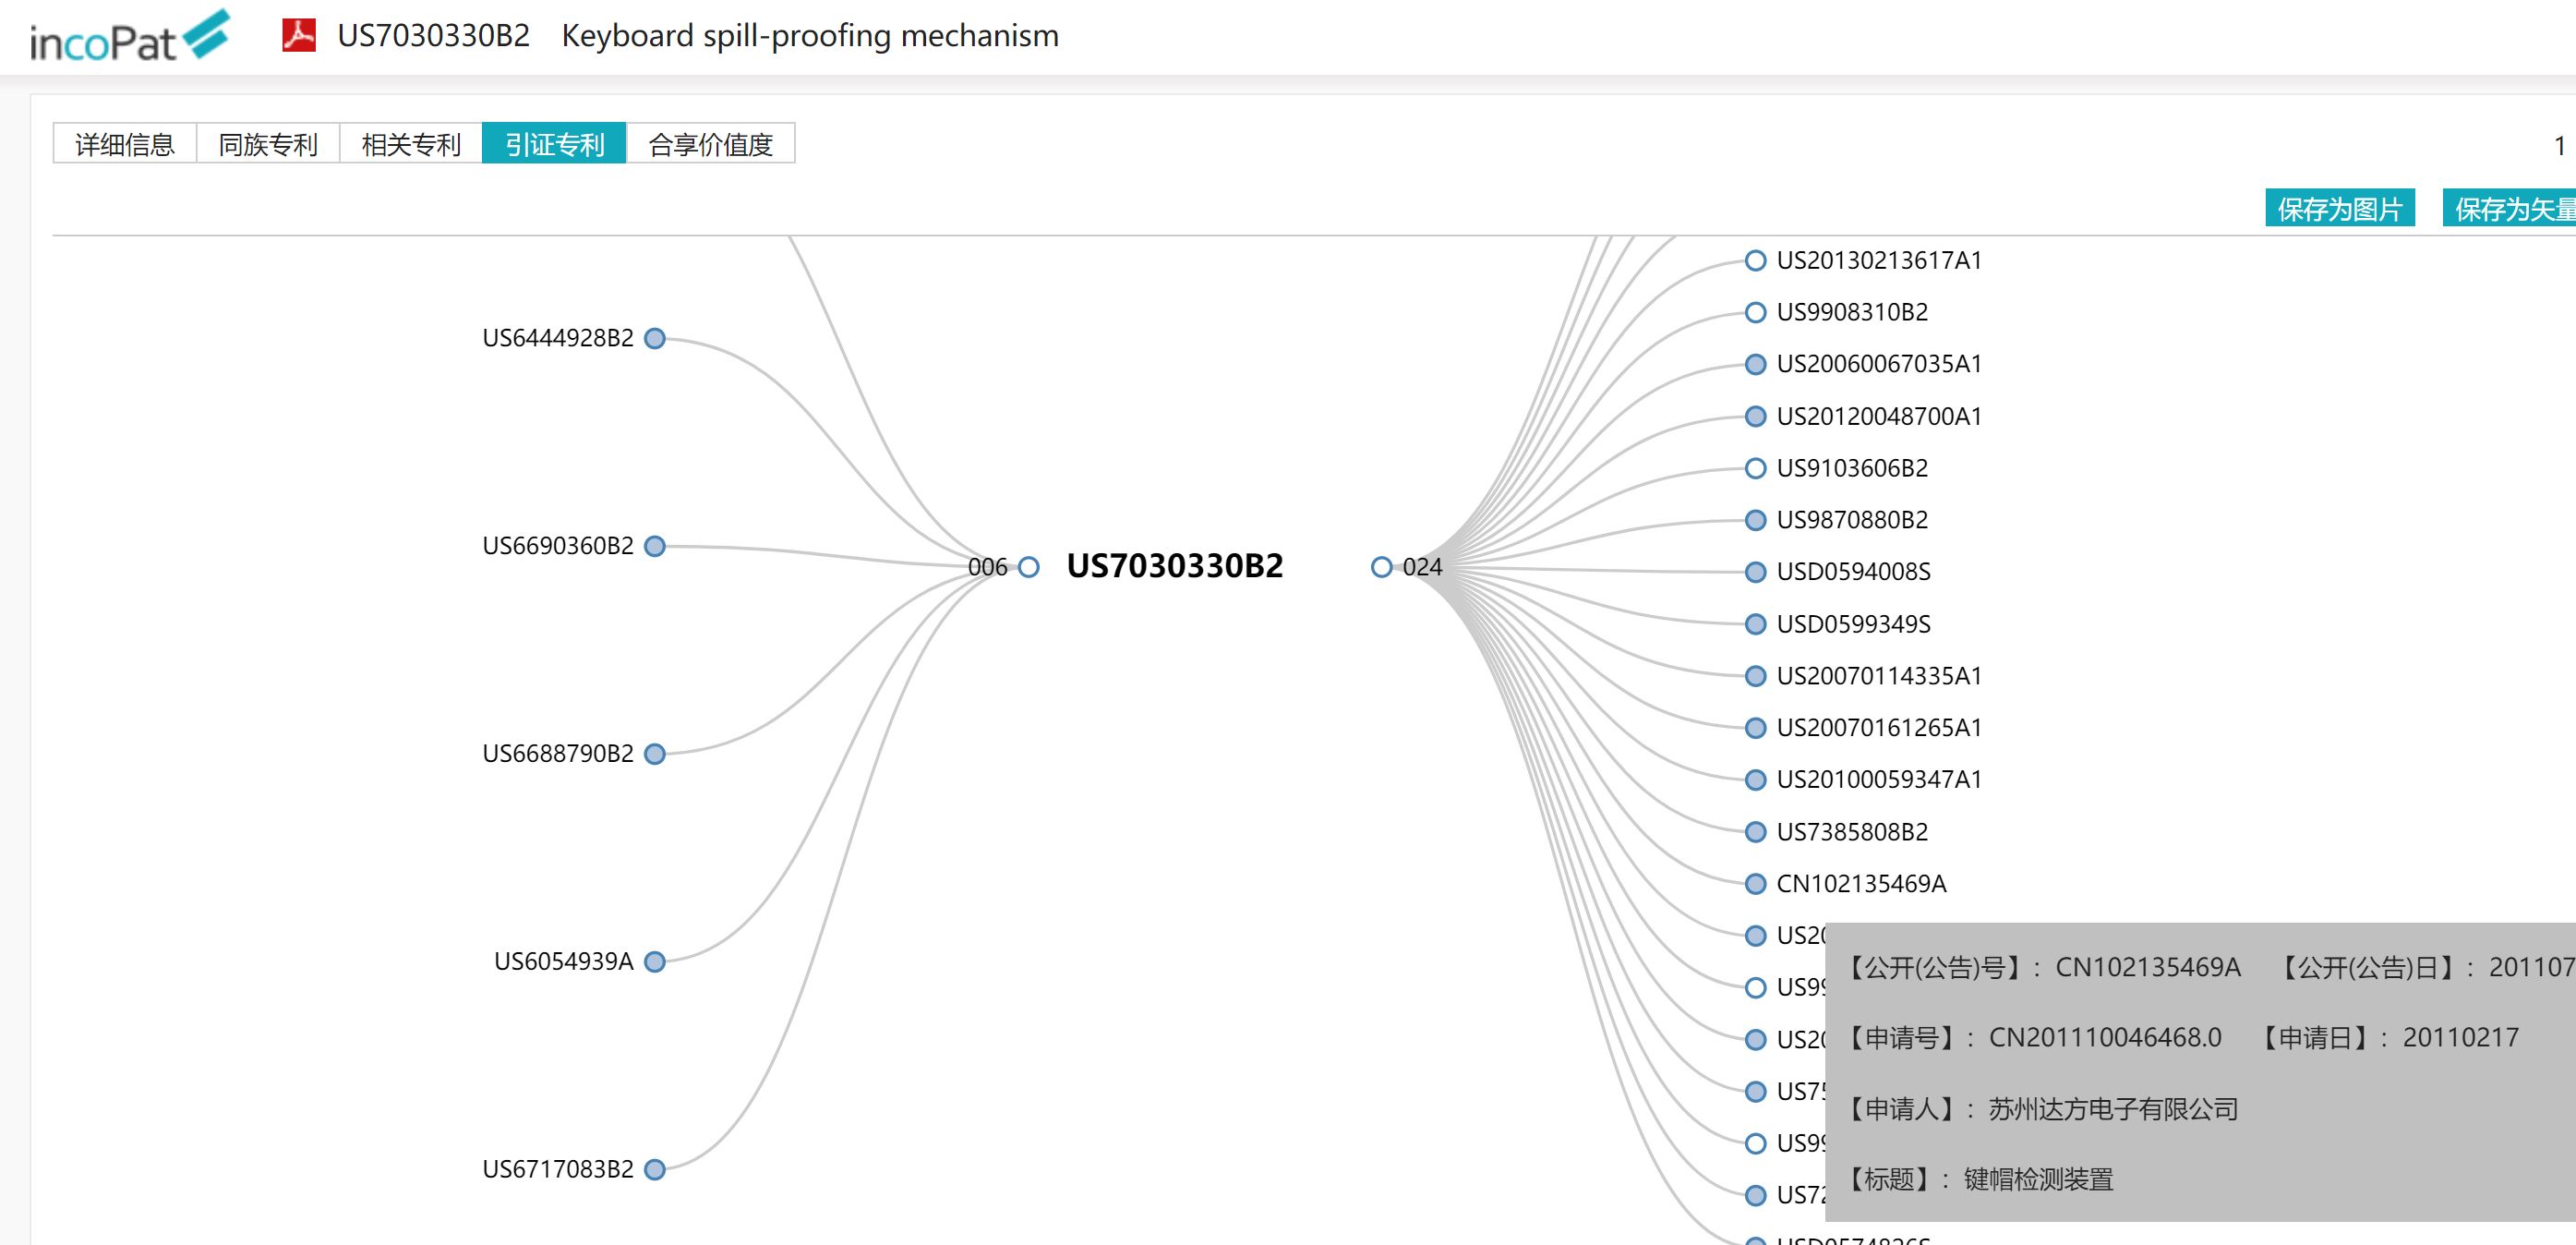
Task: Click the incoPat logo
Action: 130,37
